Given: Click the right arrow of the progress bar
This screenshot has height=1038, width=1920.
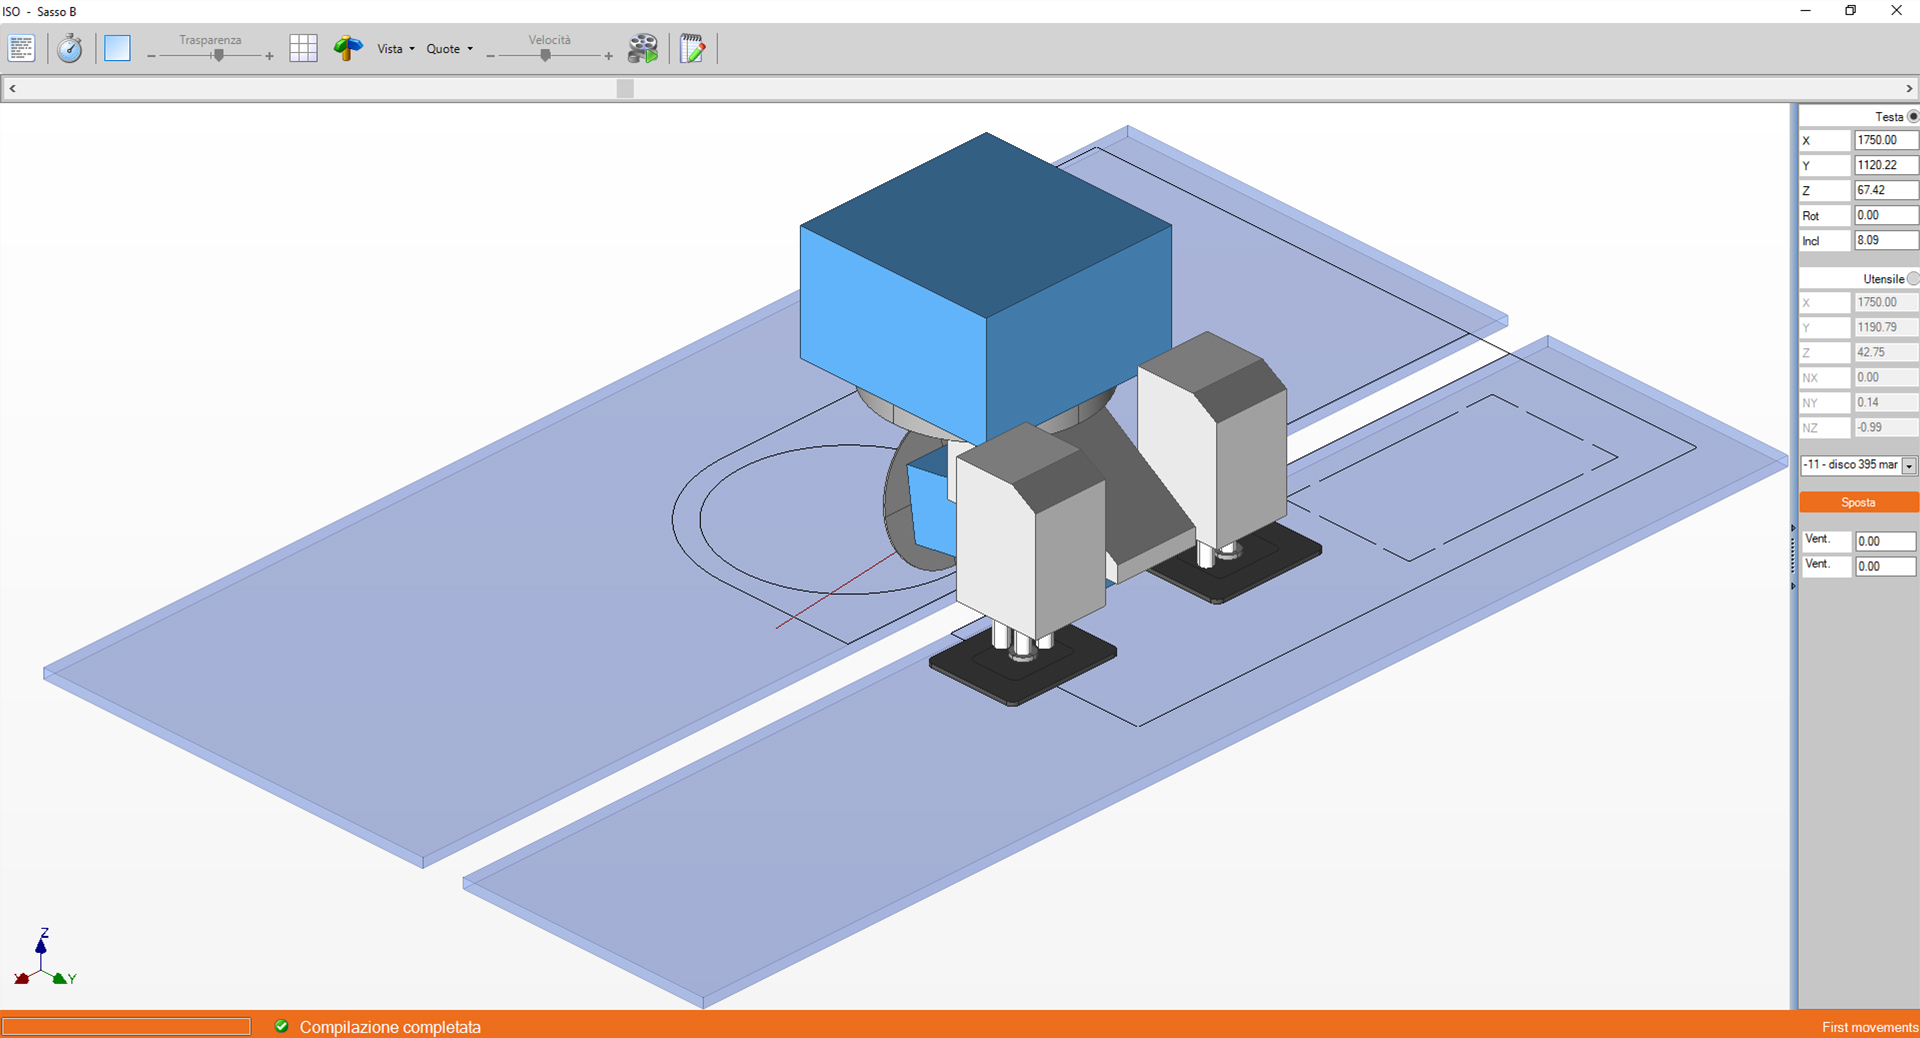Looking at the screenshot, I should (x=1909, y=88).
